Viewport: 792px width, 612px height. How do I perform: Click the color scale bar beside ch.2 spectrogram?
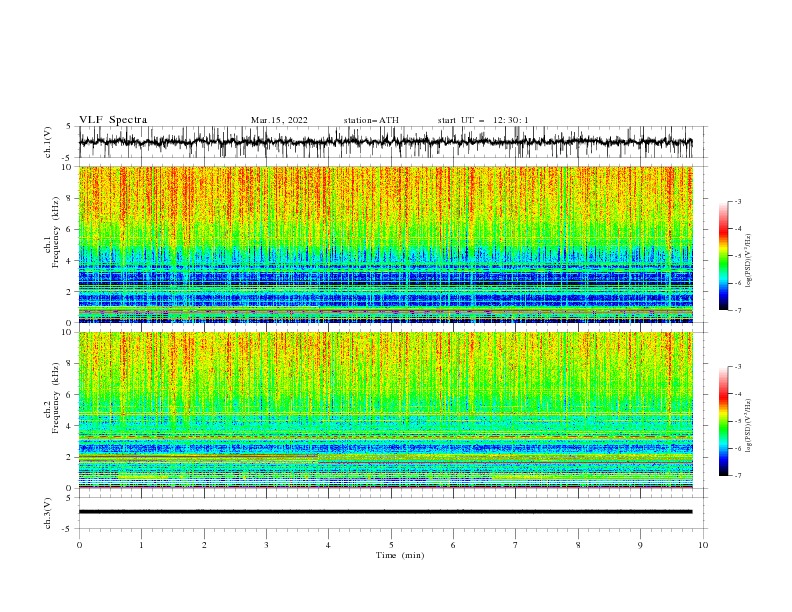tap(724, 421)
